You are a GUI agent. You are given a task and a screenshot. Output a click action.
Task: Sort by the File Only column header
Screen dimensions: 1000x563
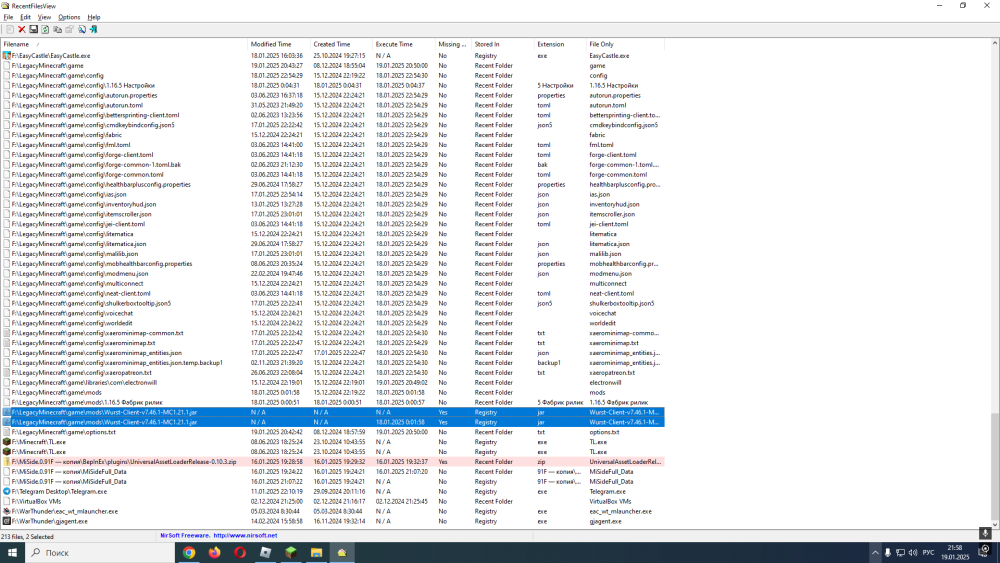coord(626,44)
